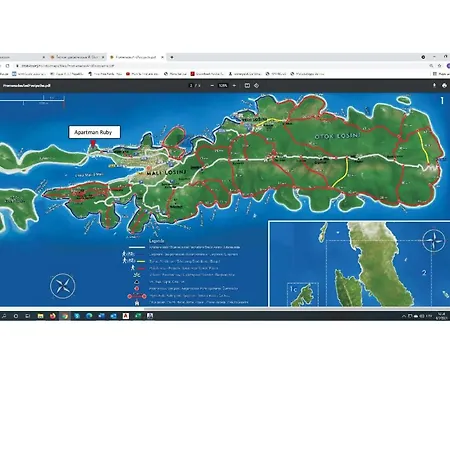Zoom in the PDF with plus button

(234, 86)
